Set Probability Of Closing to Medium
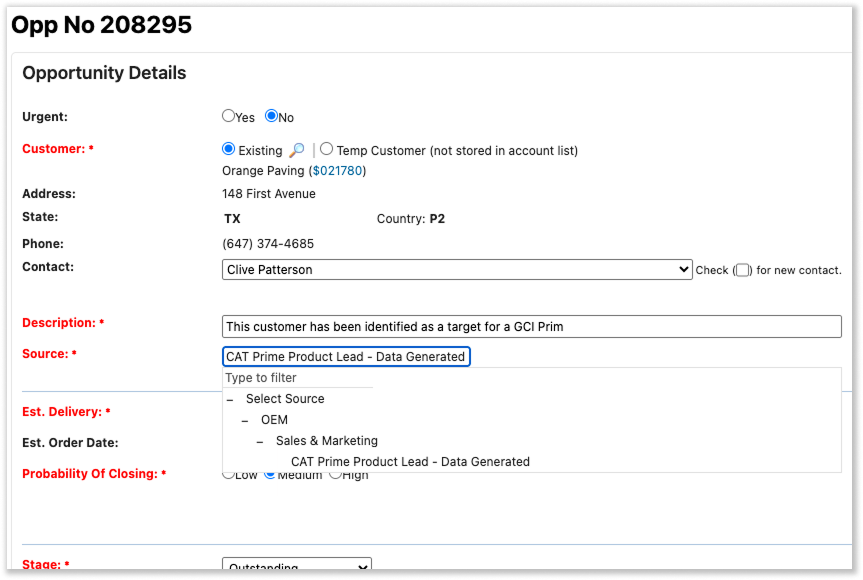The height and width of the screenshot is (580, 863). click(x=269, y=474)
